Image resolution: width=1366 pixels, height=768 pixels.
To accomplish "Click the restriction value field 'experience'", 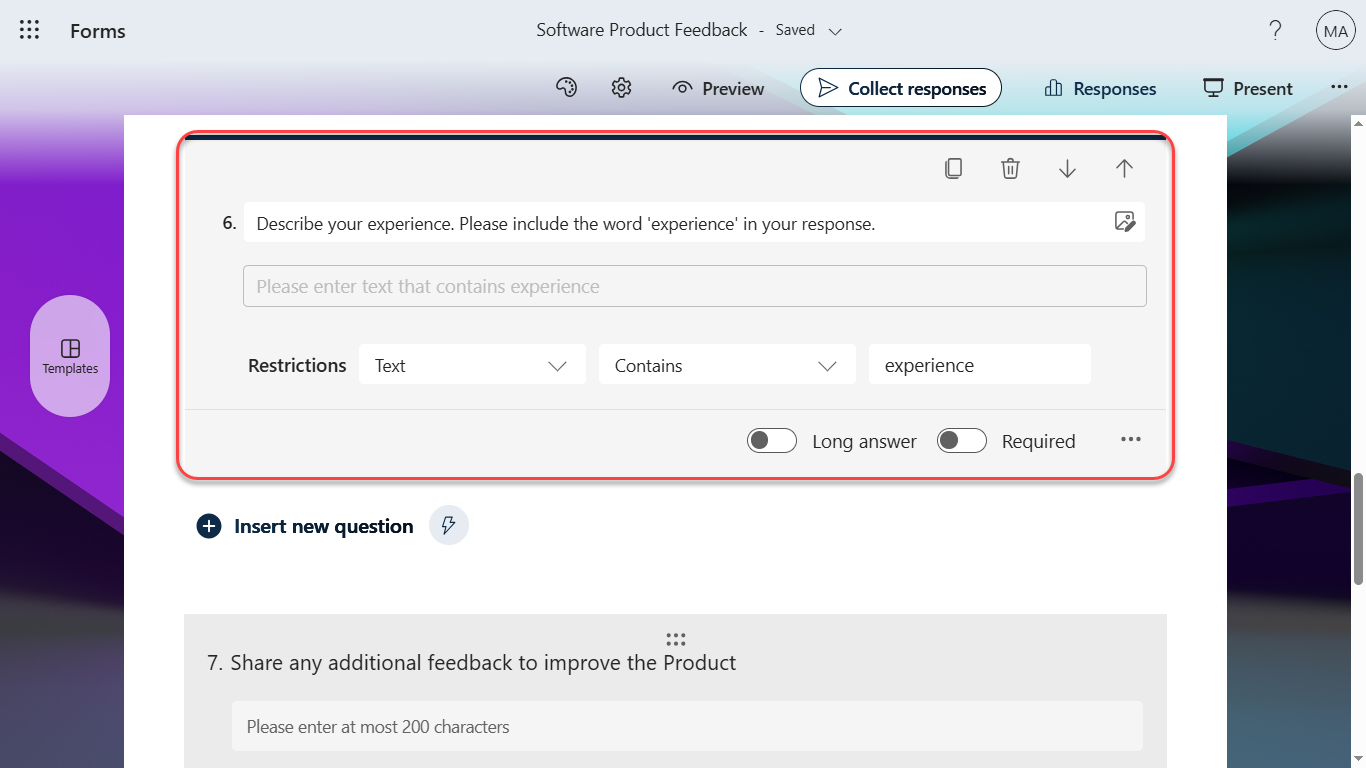I will tap(979, 366).
